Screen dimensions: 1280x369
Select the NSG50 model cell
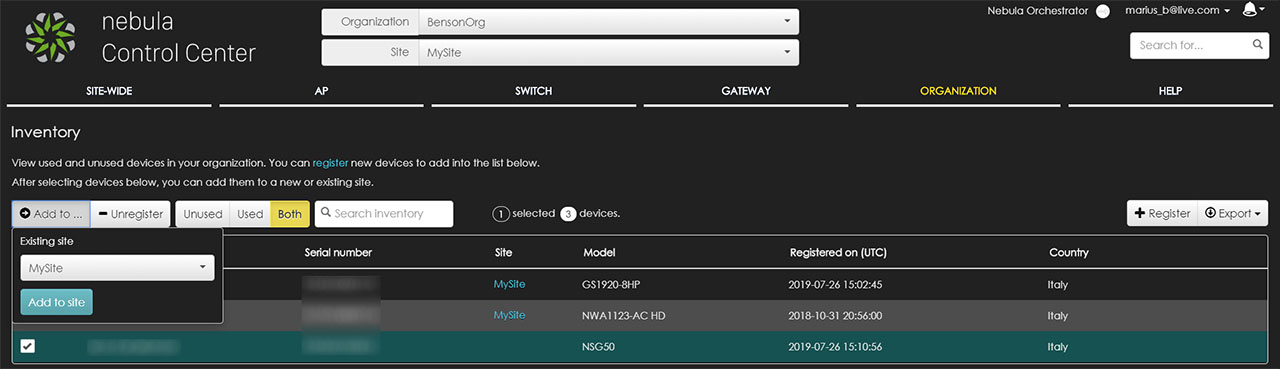click(599, 346)
